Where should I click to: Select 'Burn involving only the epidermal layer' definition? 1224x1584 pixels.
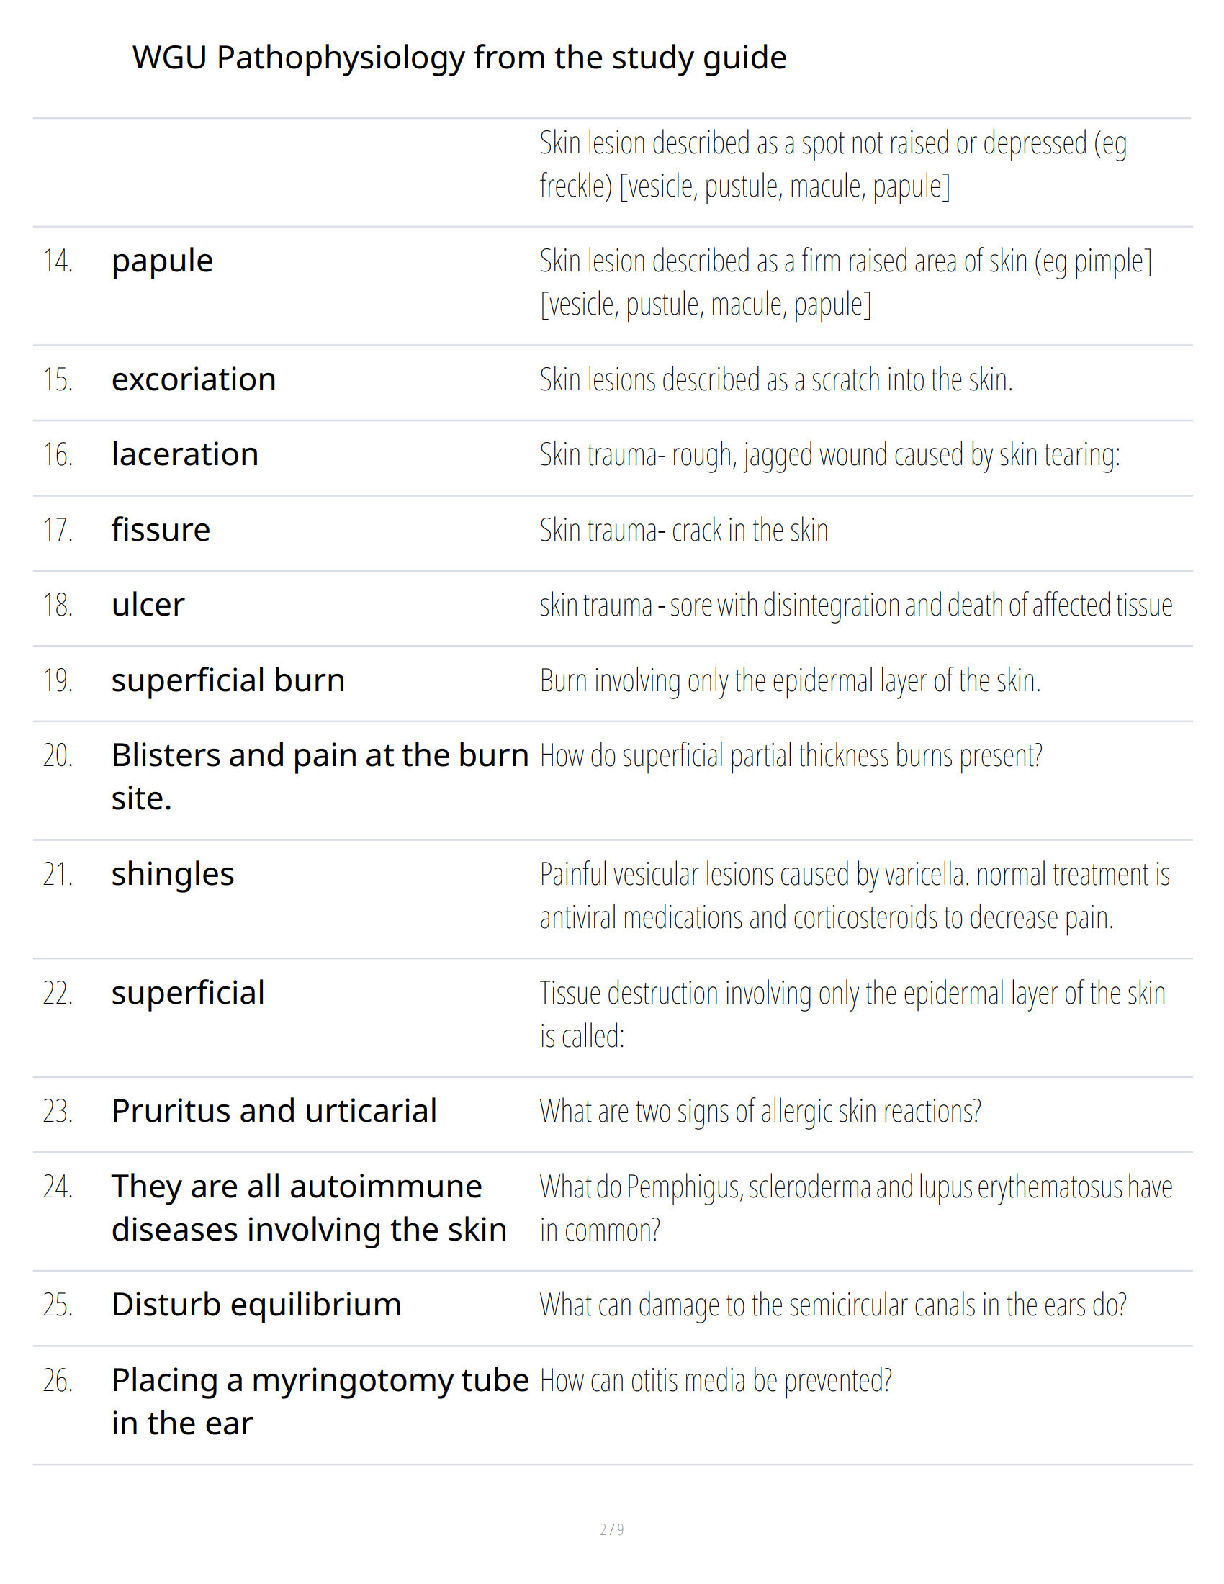coord(790,681)
